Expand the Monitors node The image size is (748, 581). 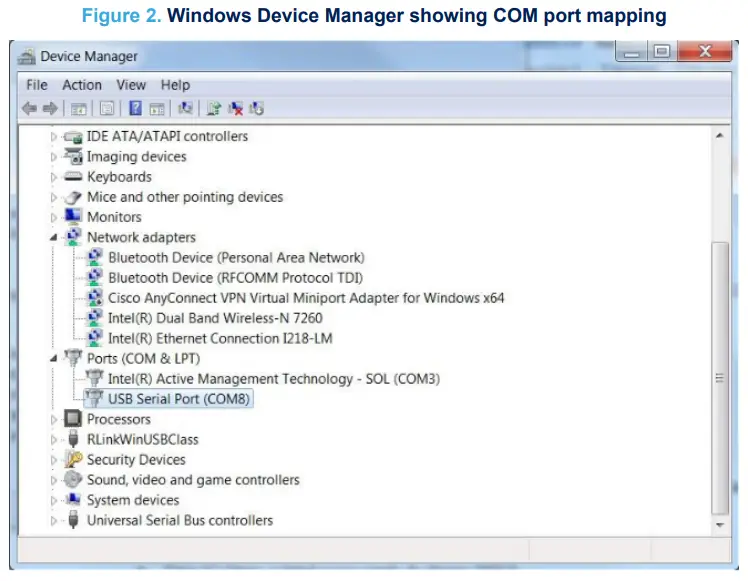pos(53,218)
